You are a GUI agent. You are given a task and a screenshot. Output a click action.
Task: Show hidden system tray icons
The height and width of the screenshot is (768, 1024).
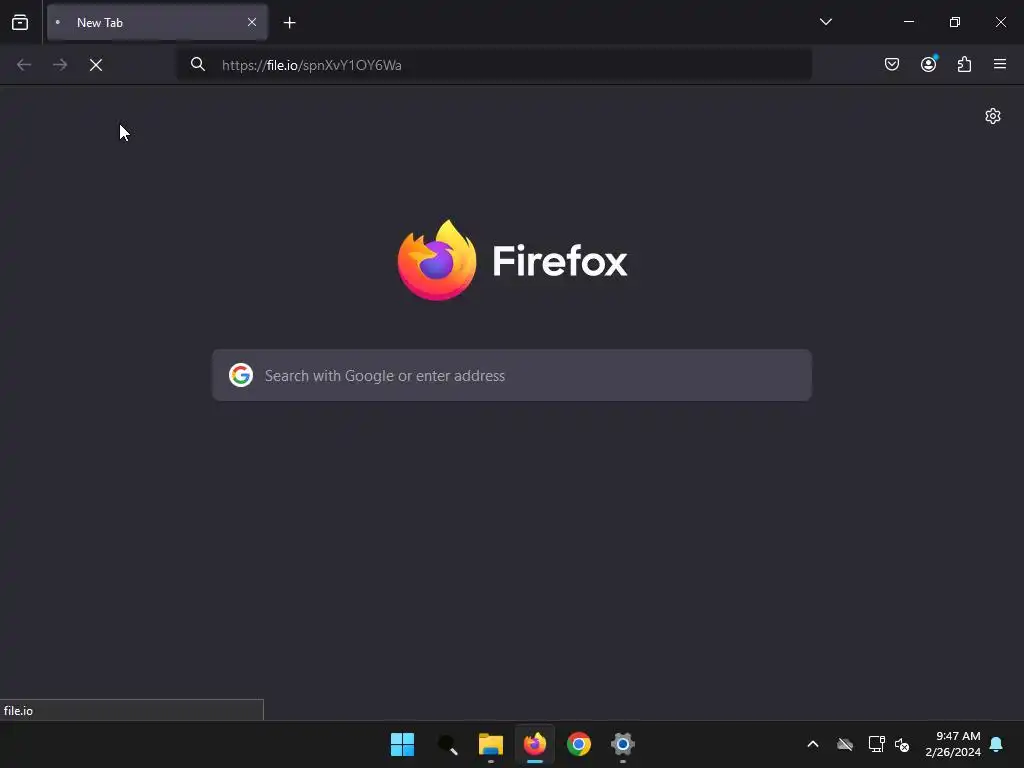coord(813,744)
